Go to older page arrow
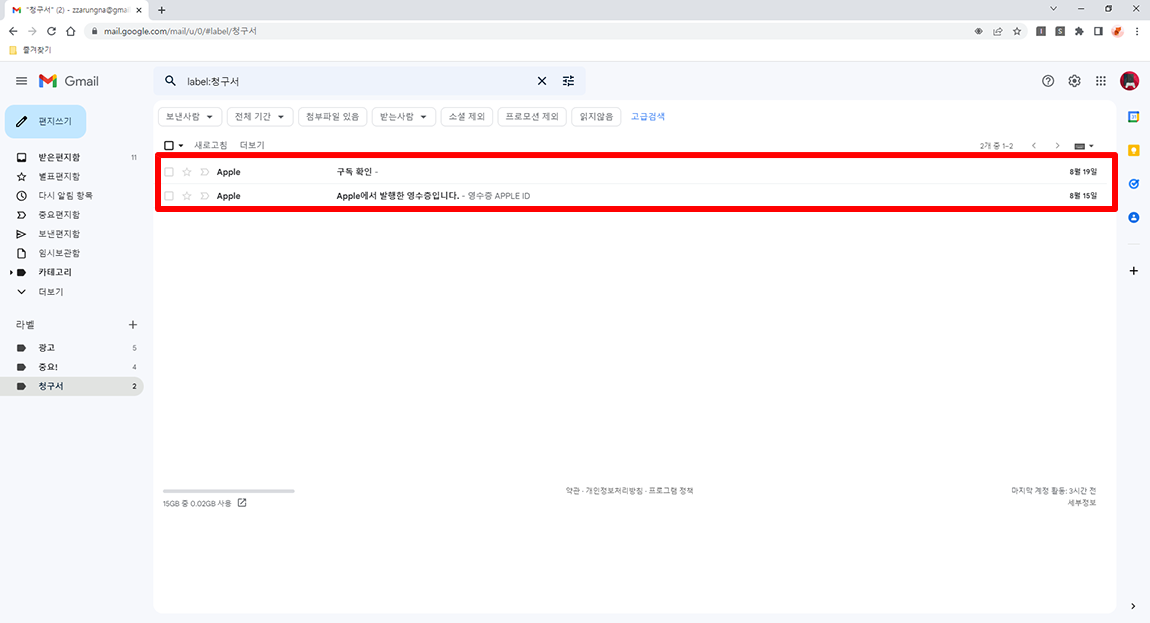This screenshot has height=623, width=1150. click(1057, 146)
